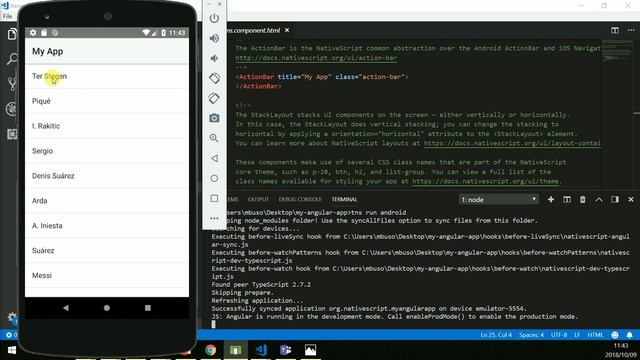Close the component.html editor tab

287,30
